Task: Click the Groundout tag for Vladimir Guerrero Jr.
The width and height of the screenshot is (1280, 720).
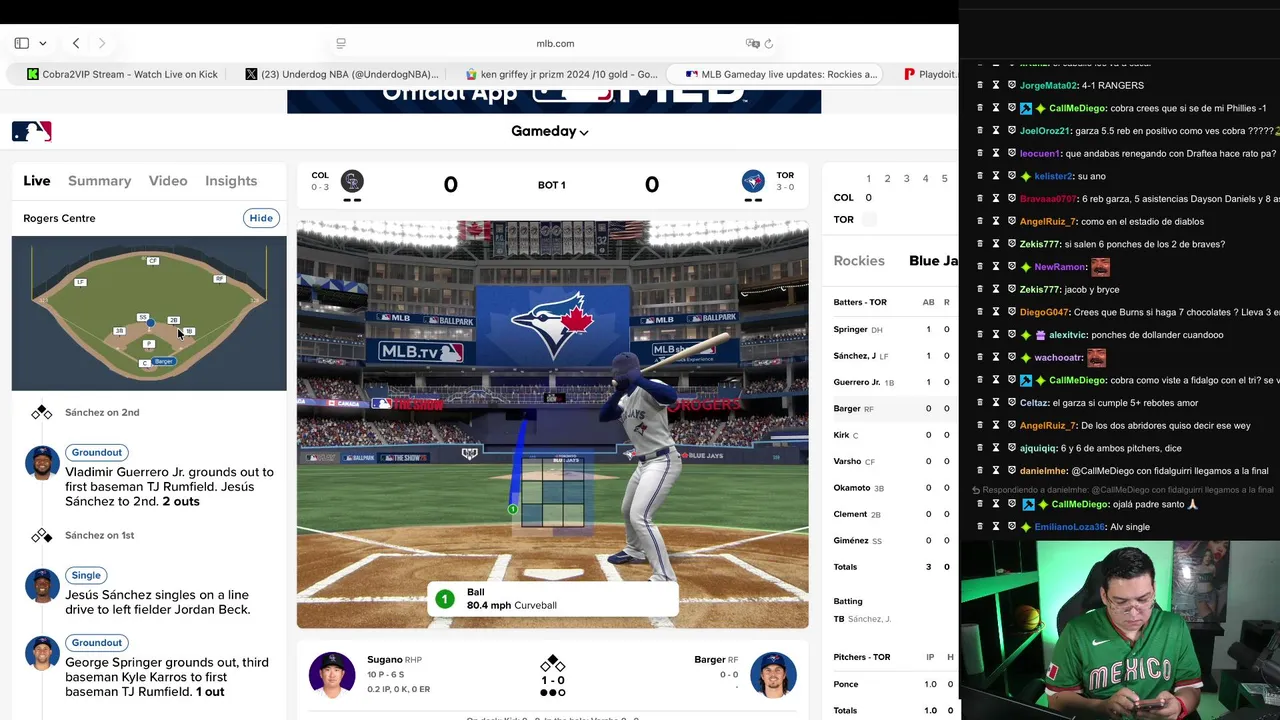Action: pyautogui.click(x=97, y=452)
